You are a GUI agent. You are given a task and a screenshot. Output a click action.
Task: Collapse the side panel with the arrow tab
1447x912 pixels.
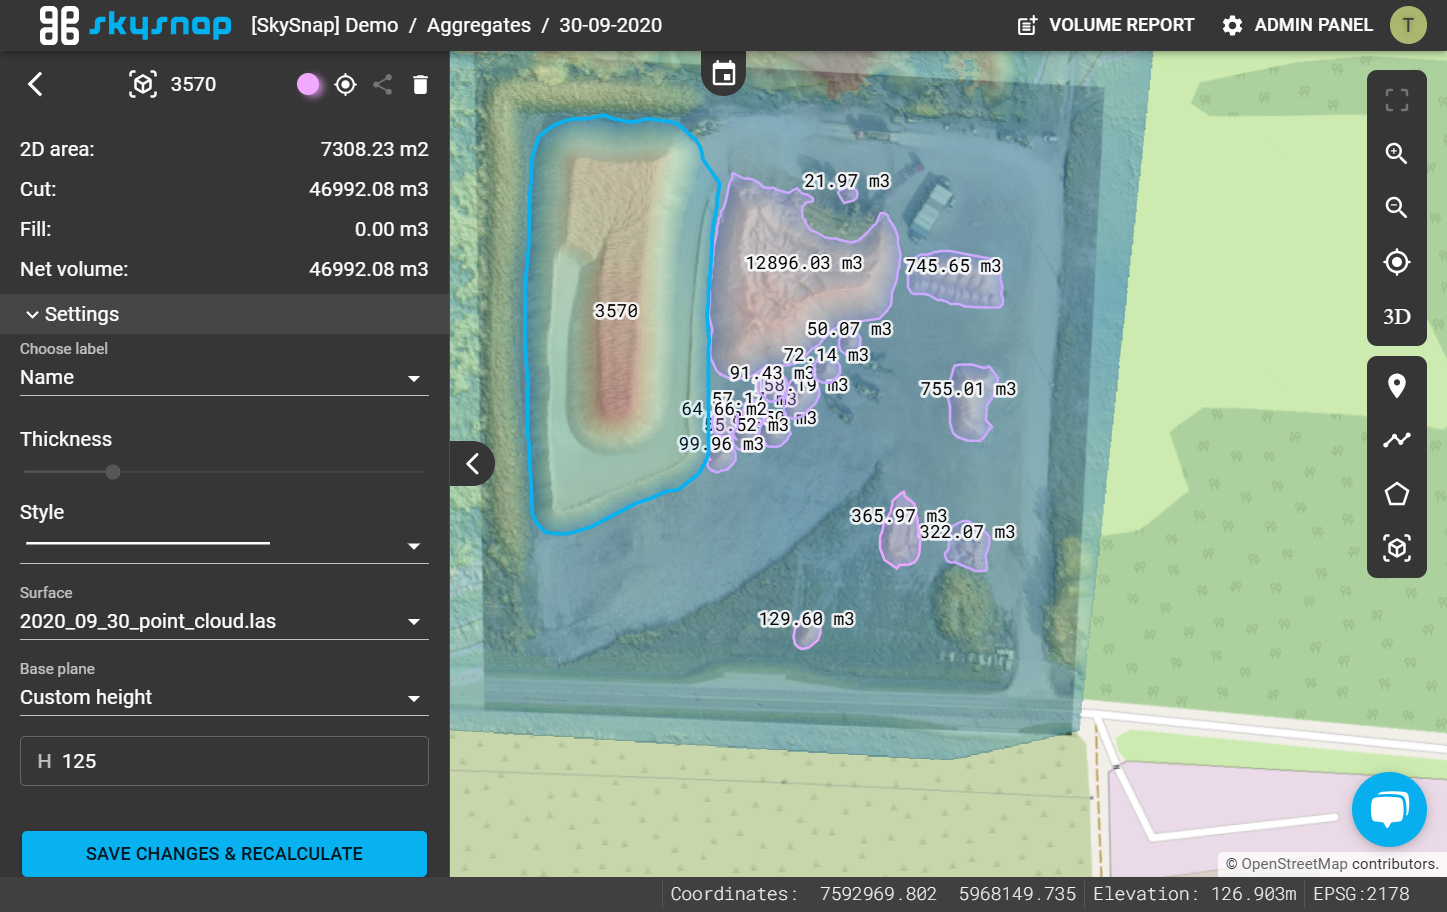click(x=472, y=463)
